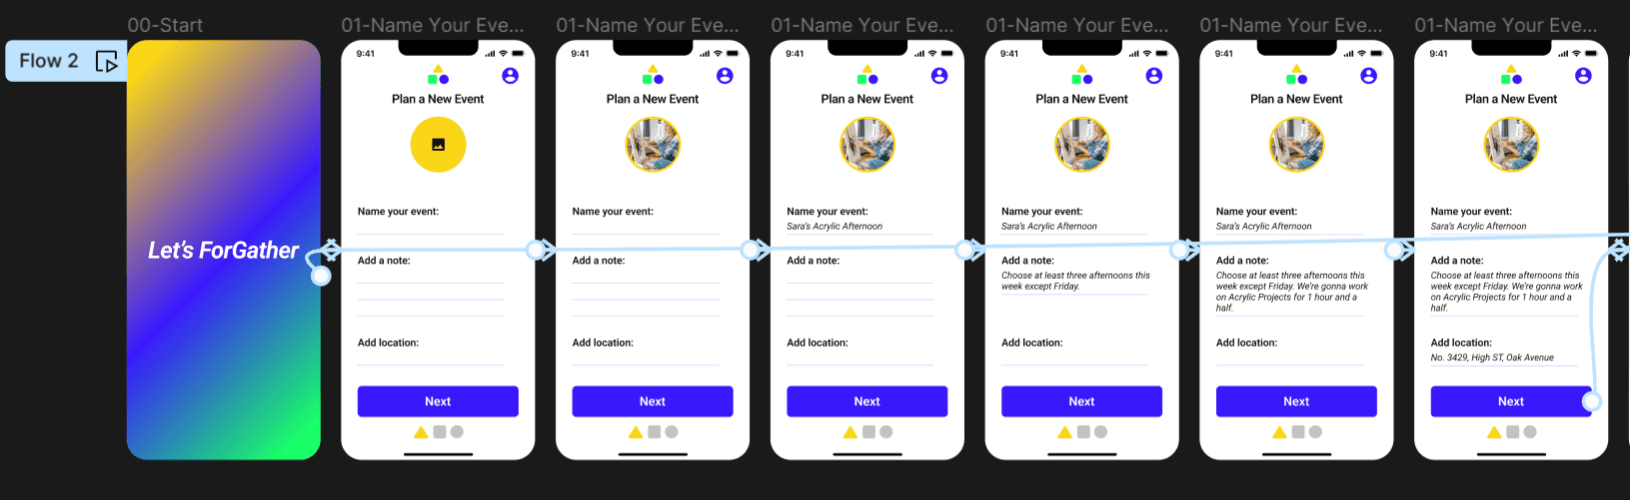The height and width of the screenshot is (500, 1630).
Task: Click the event photo on the phone with a blank event name
Action: click(652, 145)
